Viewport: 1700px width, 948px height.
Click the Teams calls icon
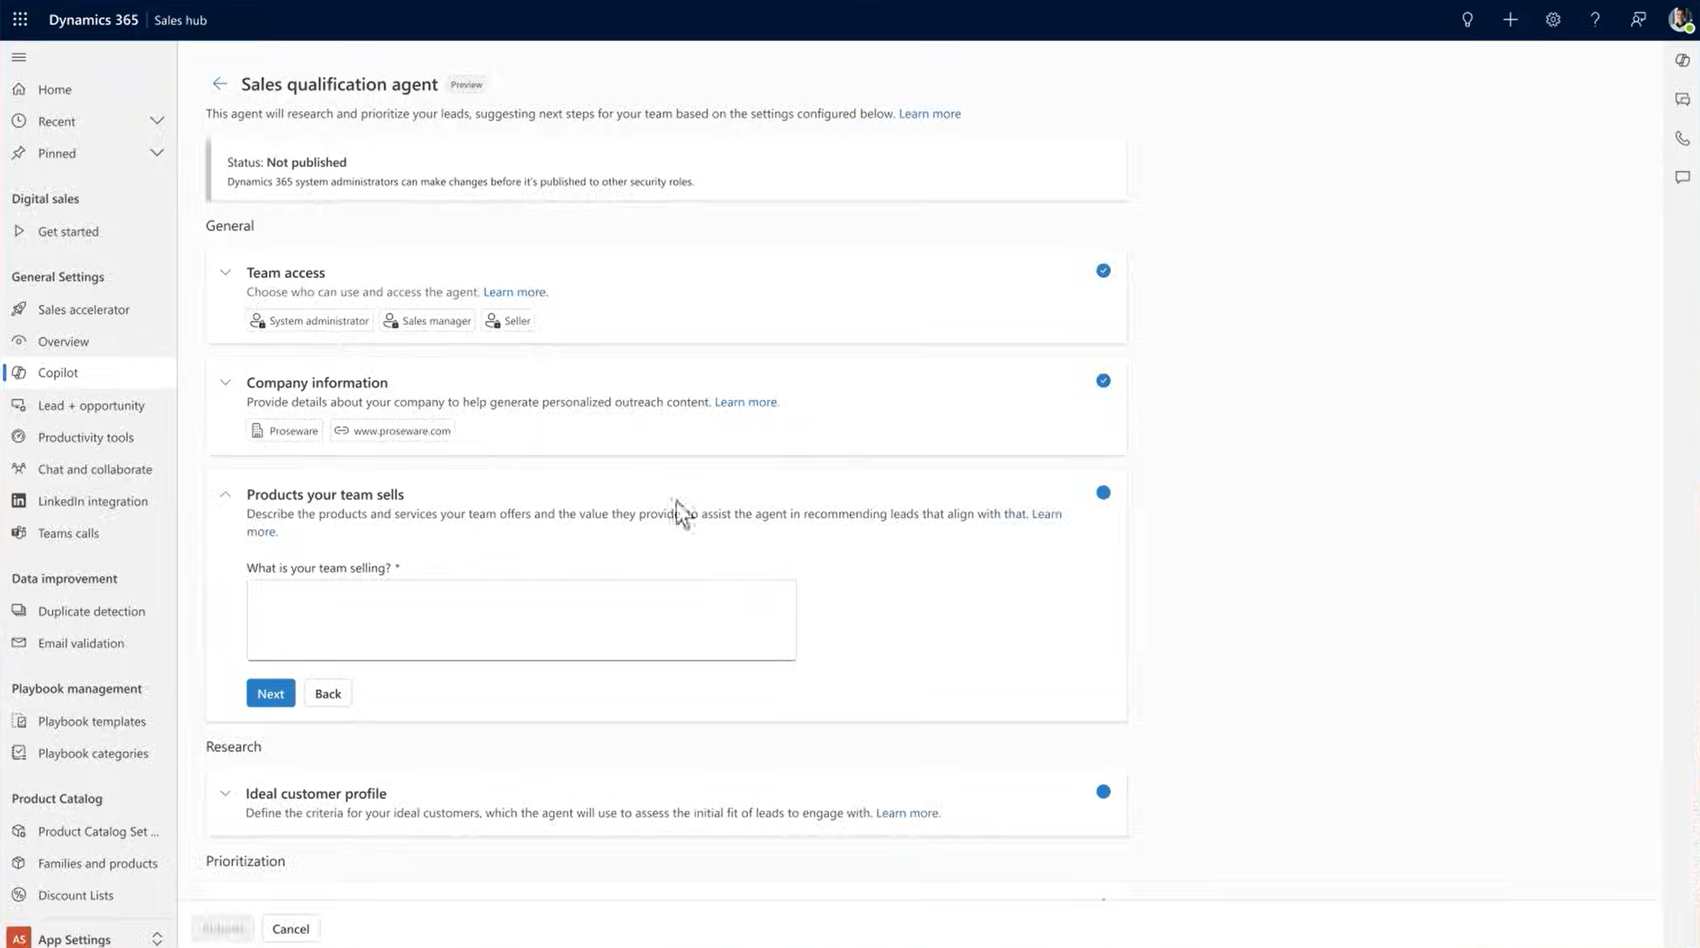[x=19, y=533]
